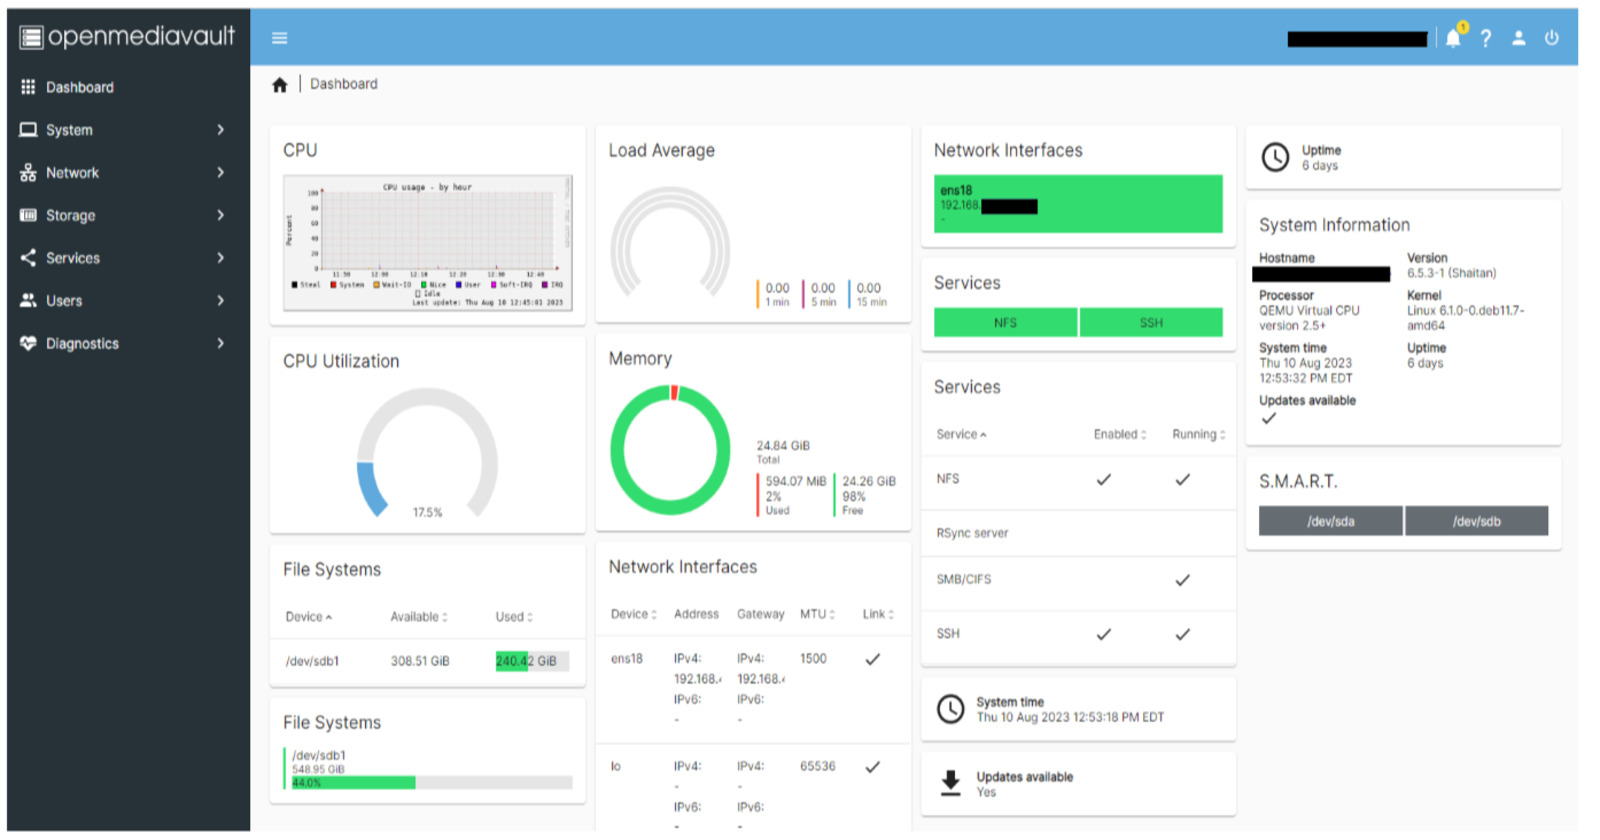
Task: Click the green SSH service button
Action: 1151,323
